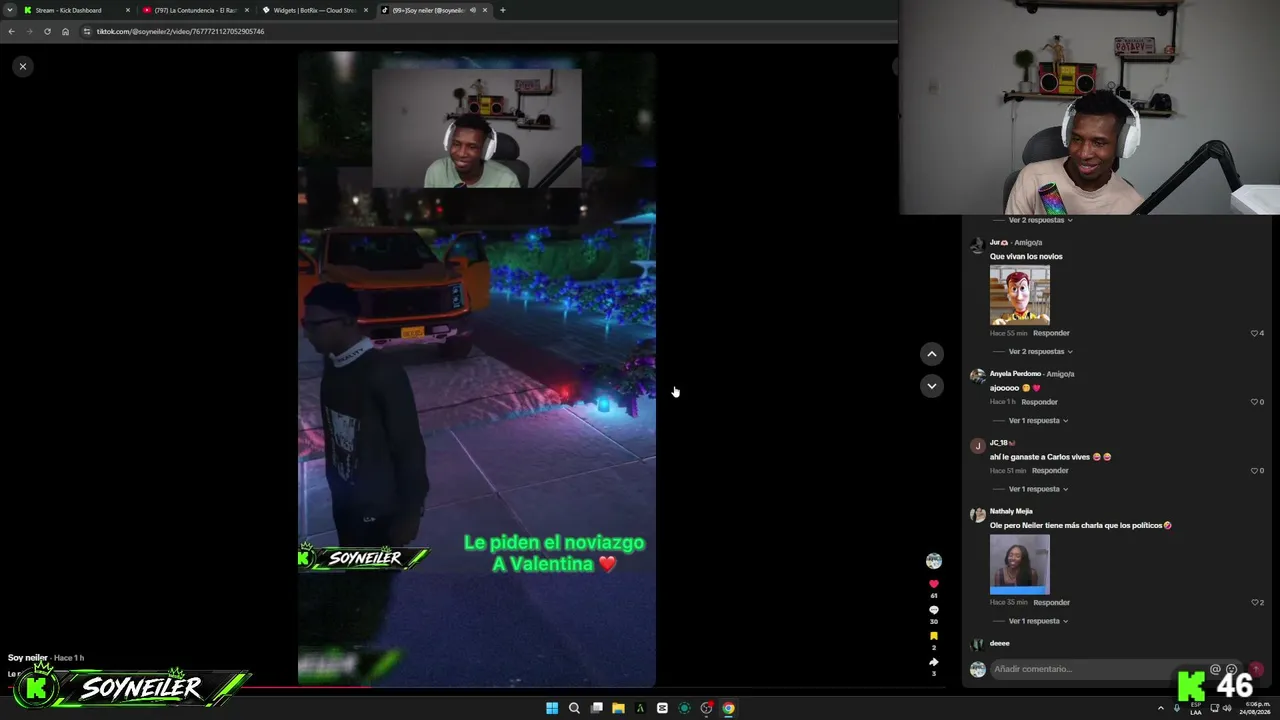The image size is (1280, 720).
Task: Expand the 'Ver 1 respuesta' under Anyela Perdomo
Action: (1038, 421)
